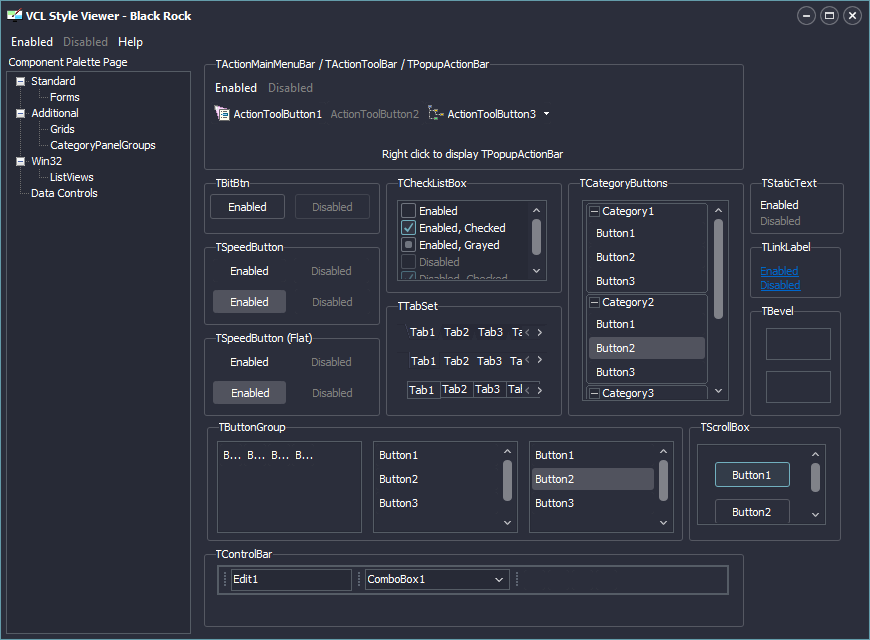Click the Edit1 control bar grip handle
Image resolution: width=870 pixels, height=640 pixels.
click(x=225, y=579)
